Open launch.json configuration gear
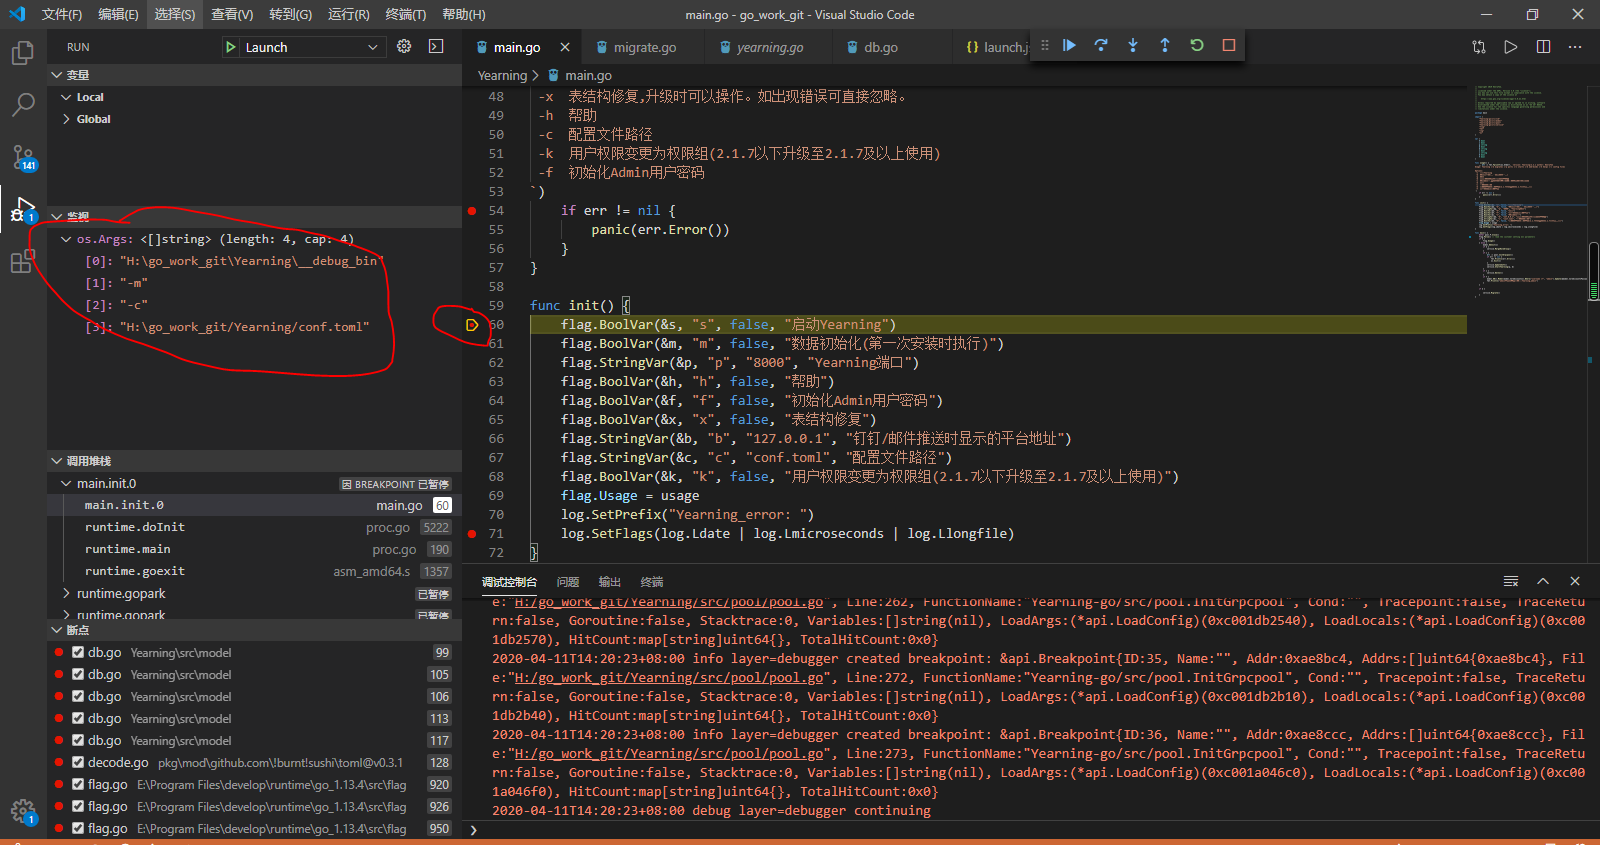 point(404,46)
